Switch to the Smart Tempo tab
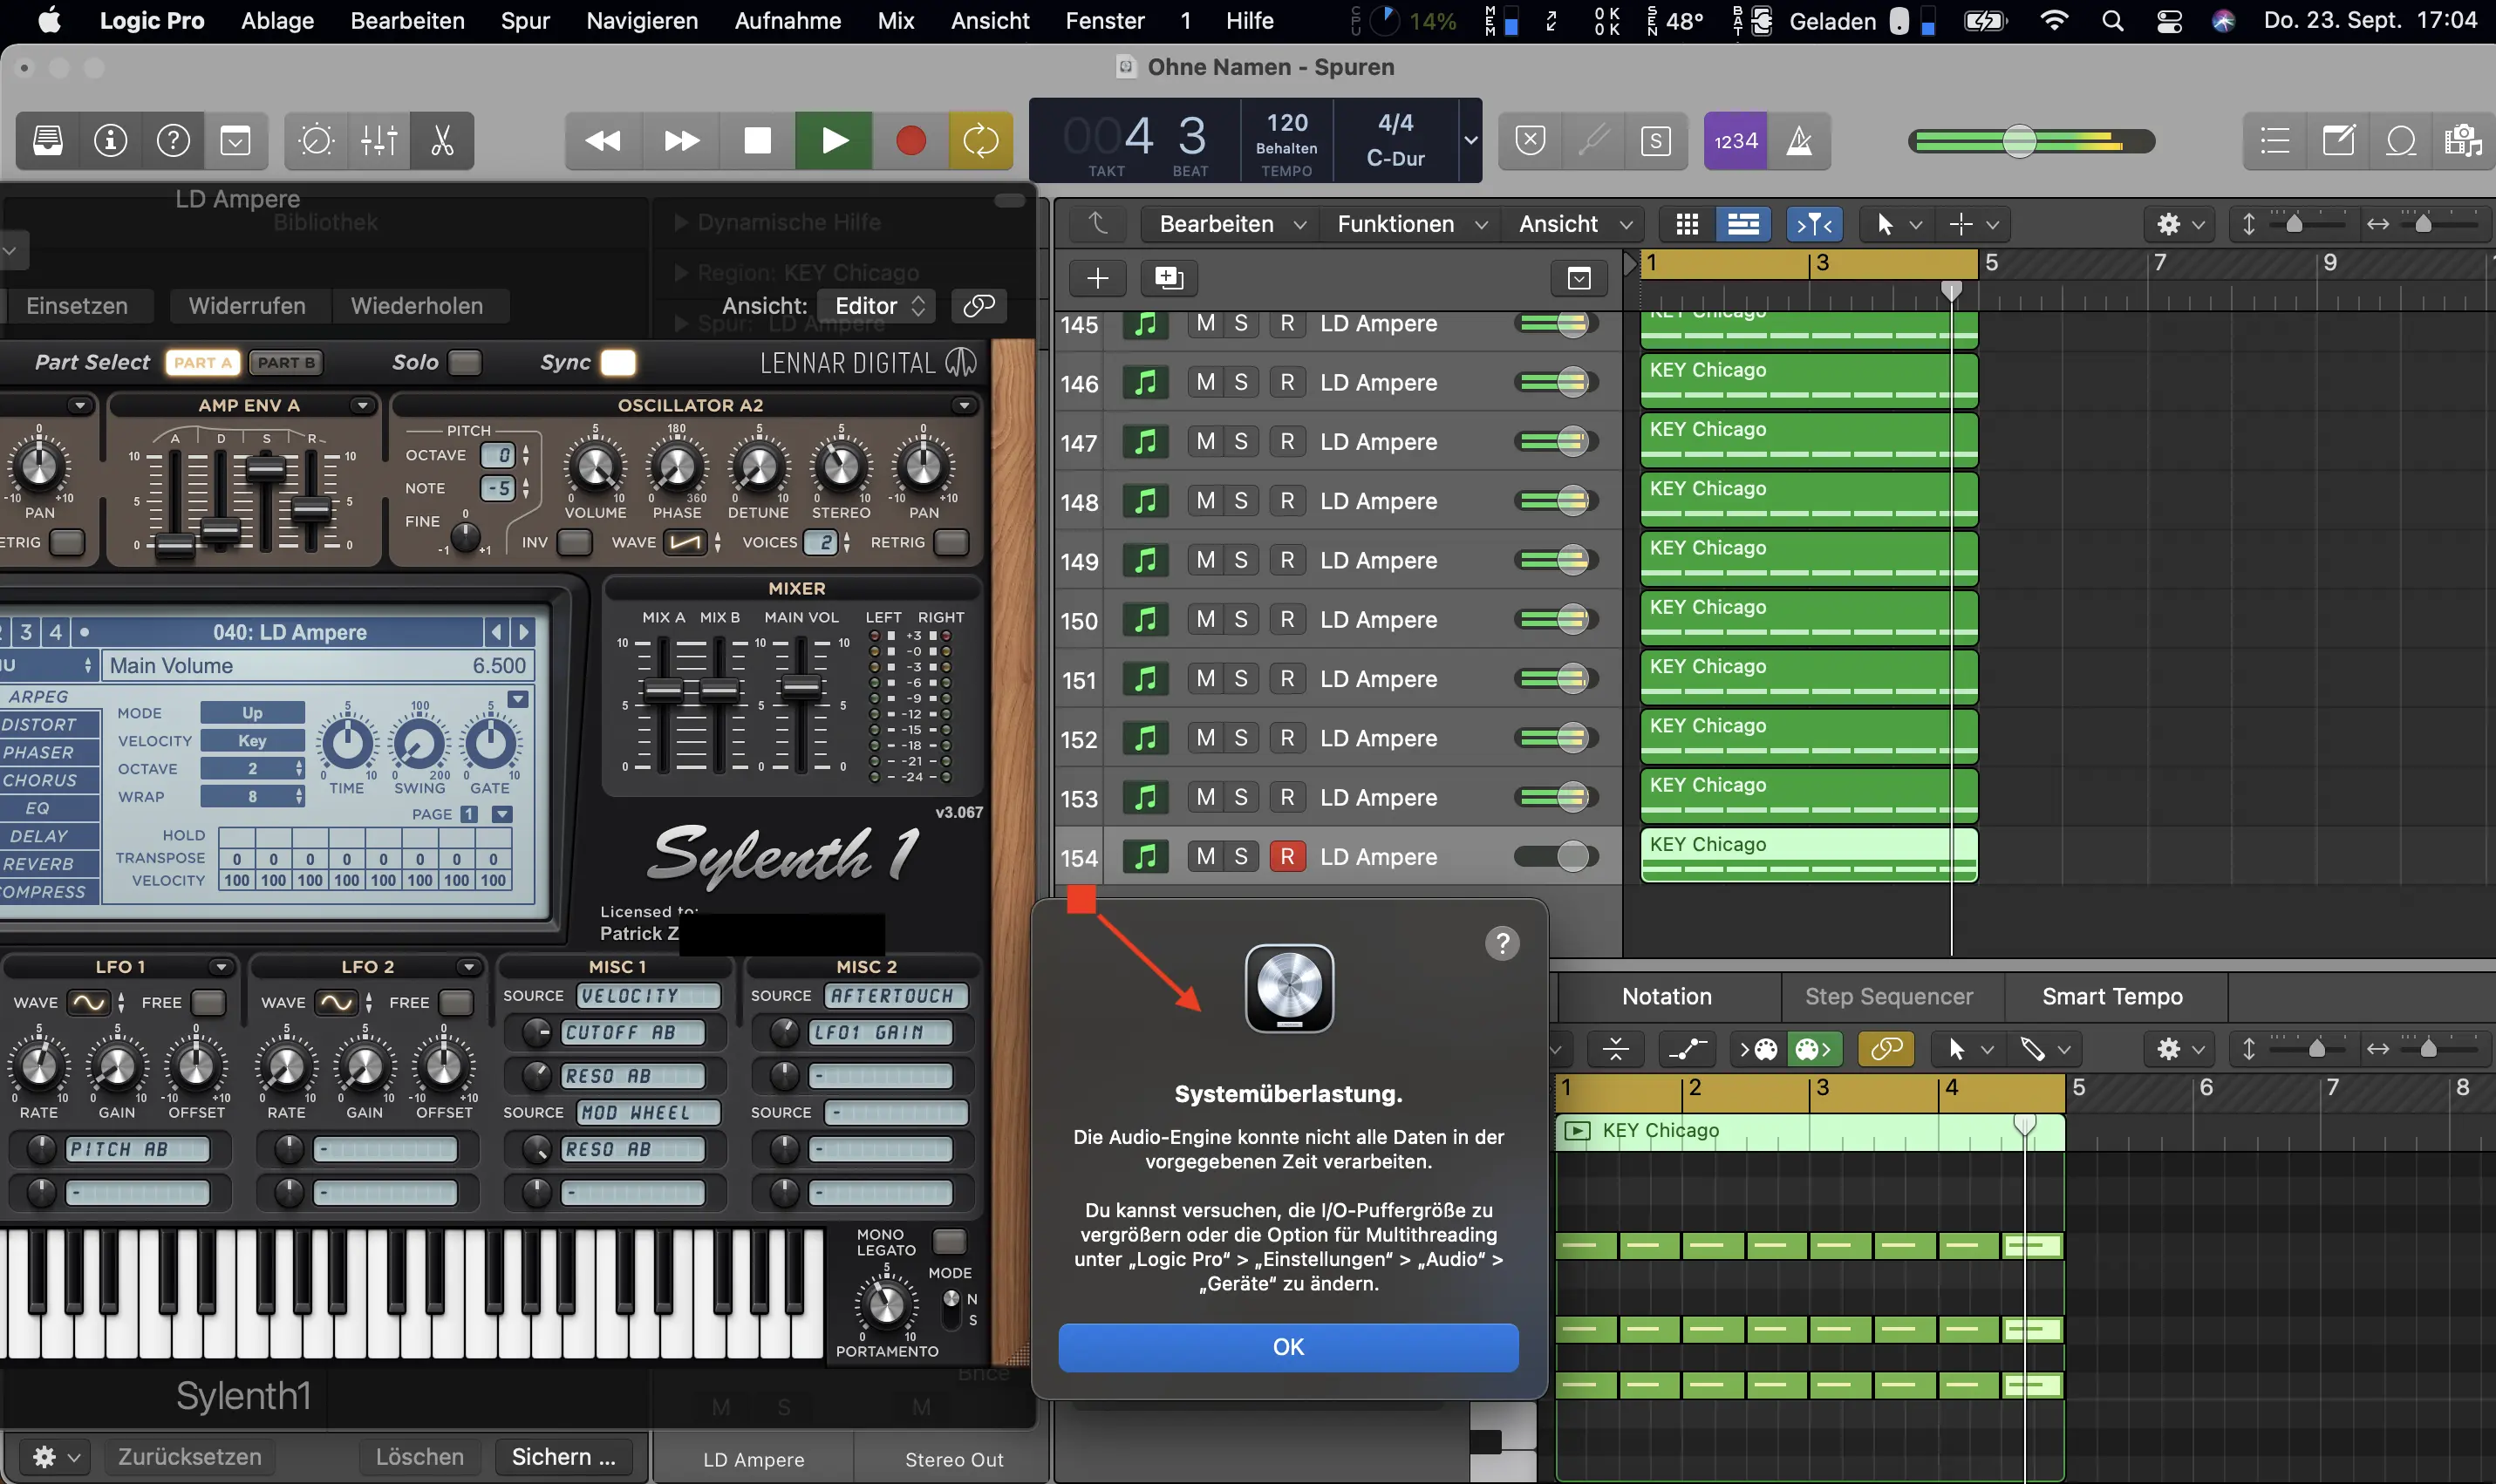 2112,996
